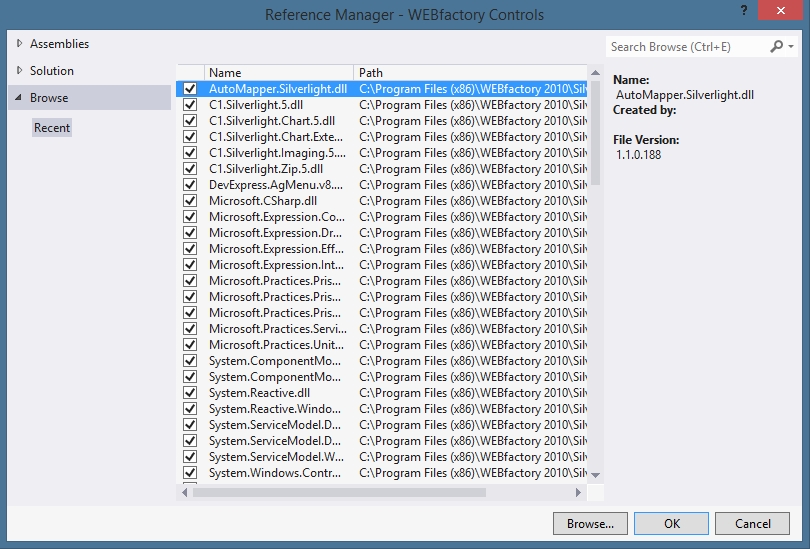Expand the Solution category
The width and height of the screenshot is (810, 549).
coord(20,71)
